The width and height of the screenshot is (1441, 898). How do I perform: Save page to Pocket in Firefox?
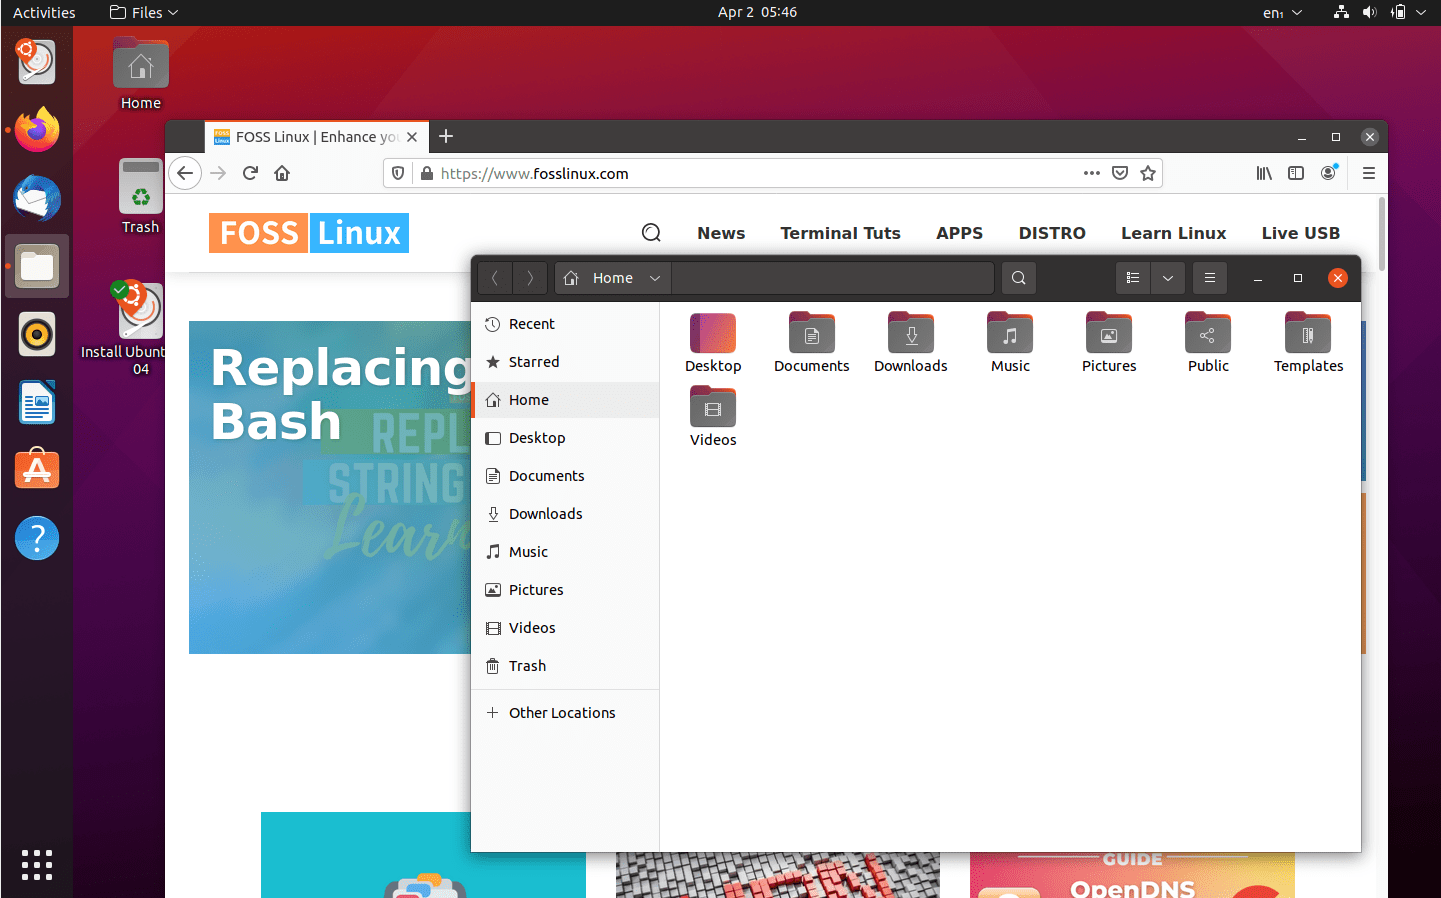[1120, 173]
